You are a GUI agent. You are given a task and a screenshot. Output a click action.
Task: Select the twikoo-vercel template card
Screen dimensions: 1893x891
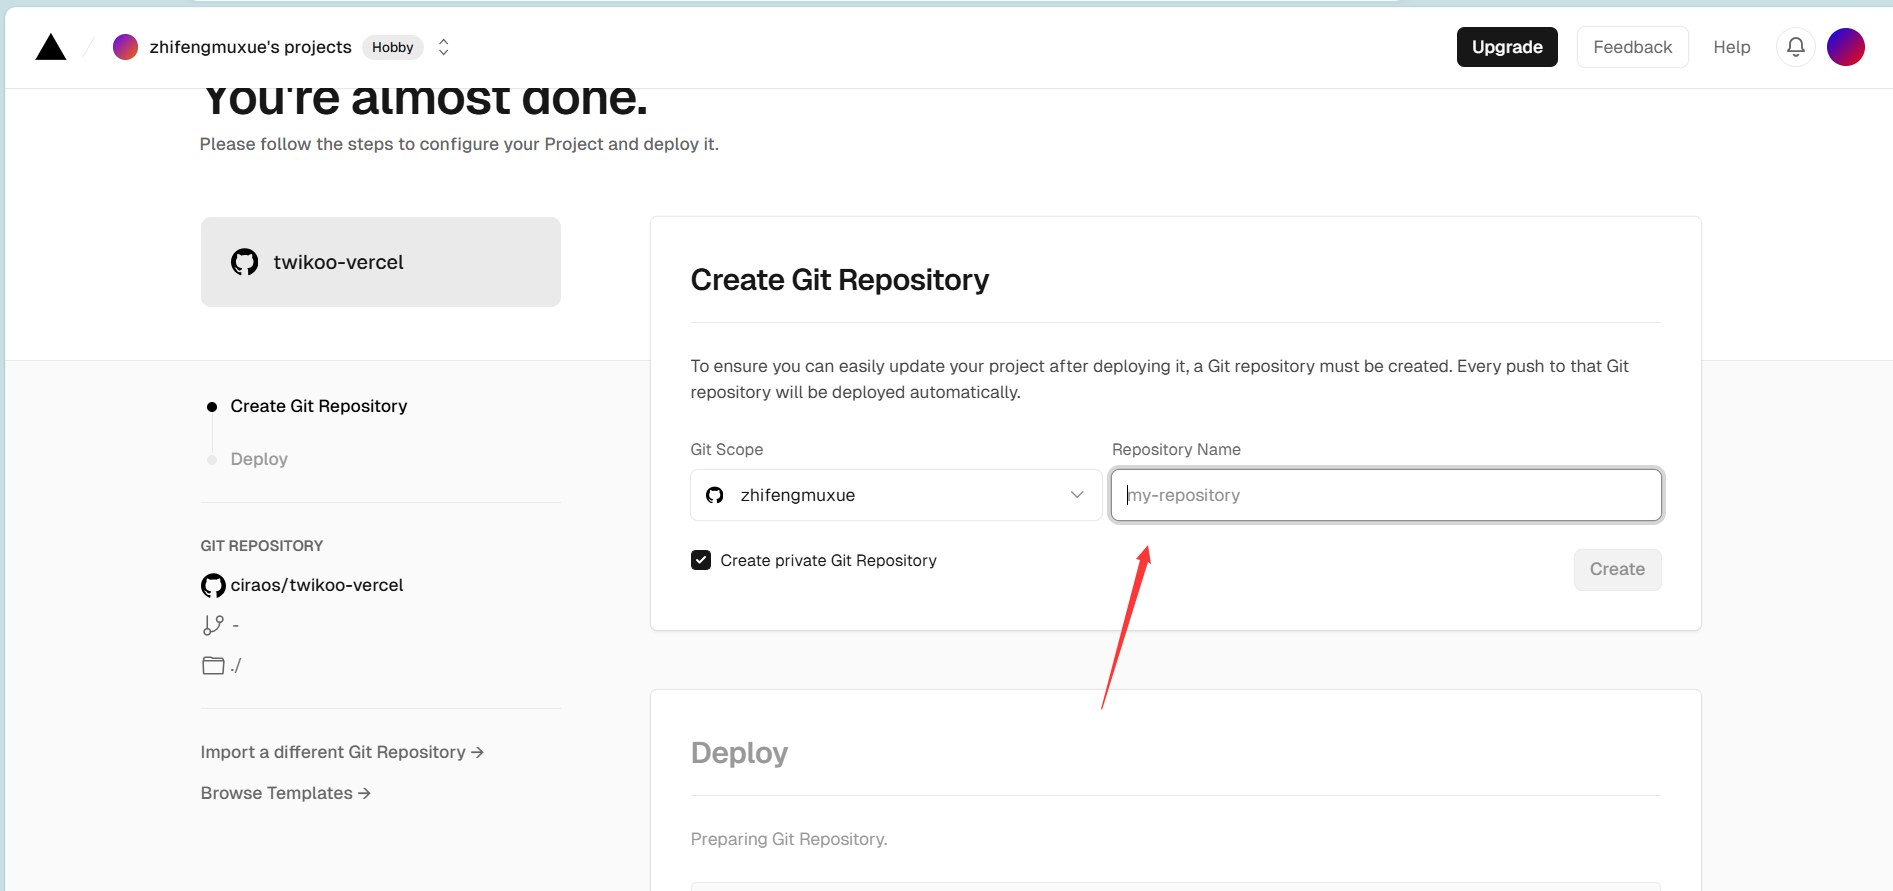point(381,262)
